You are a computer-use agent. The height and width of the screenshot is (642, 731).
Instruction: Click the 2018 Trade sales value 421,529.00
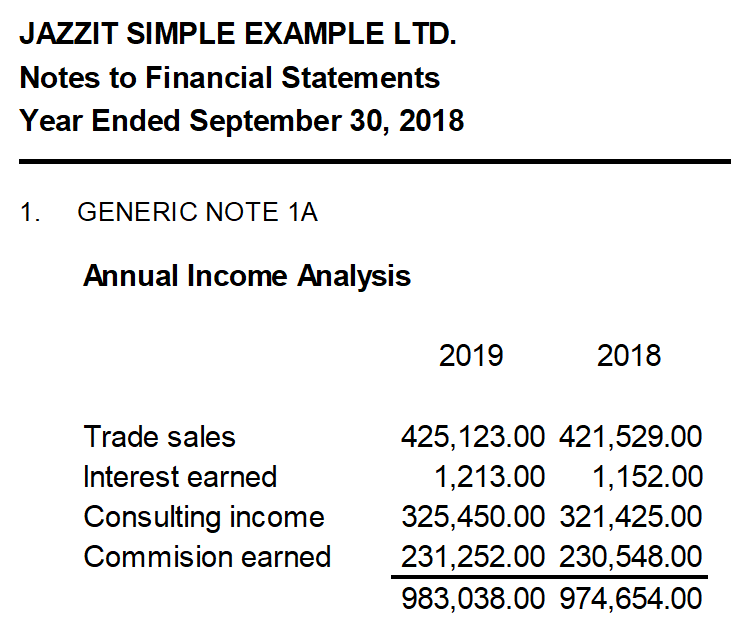(x=631, y=437)
